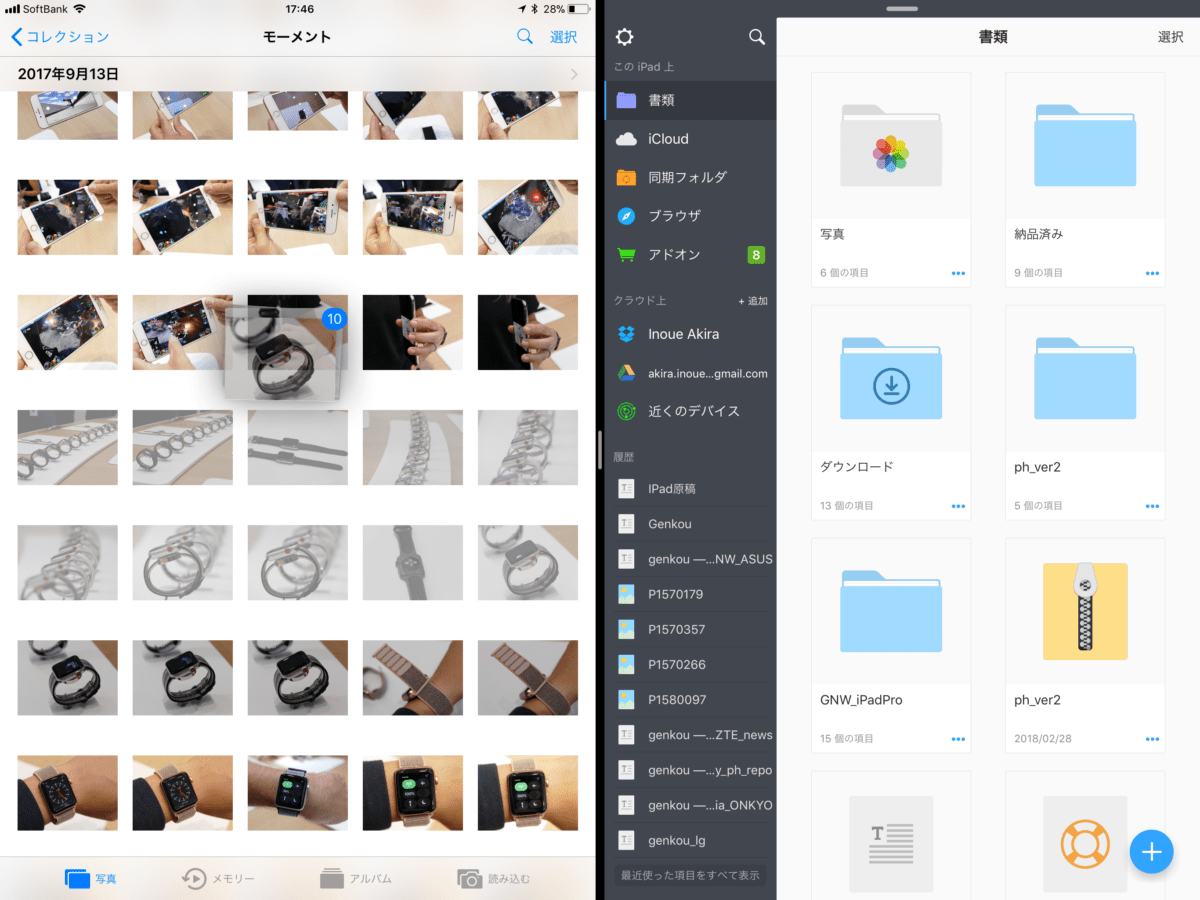The image size is (1200, 900).
Task: Tap 選択 in the Photos app
Action: pos(563,37)
